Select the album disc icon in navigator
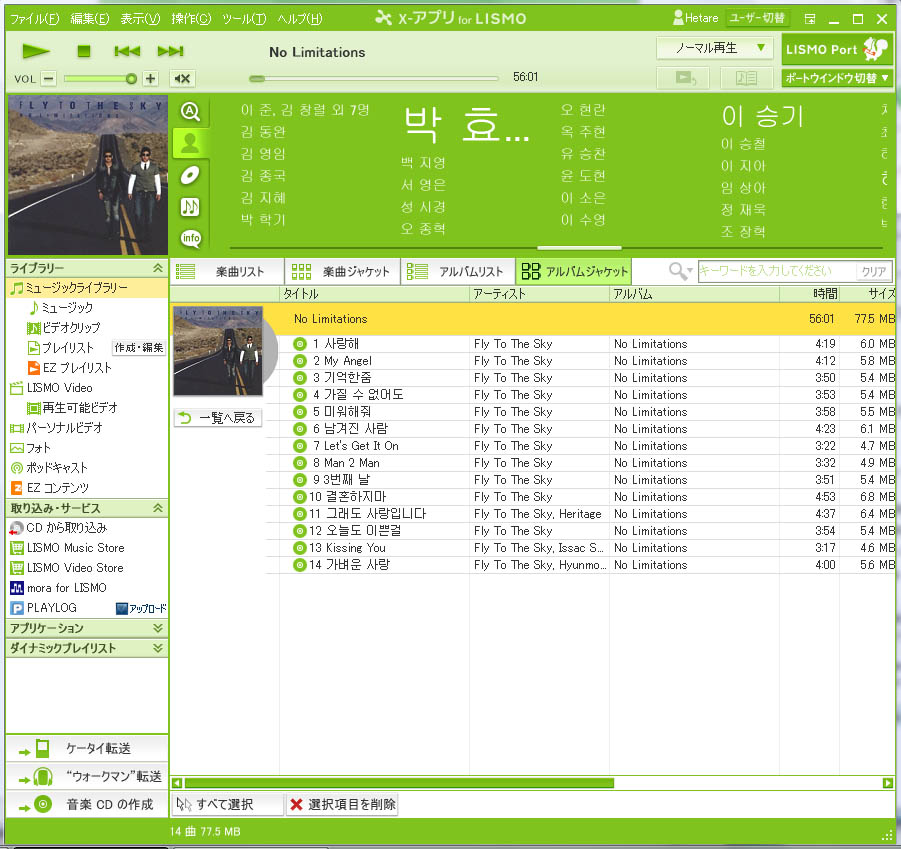 (x=190, y=175)
